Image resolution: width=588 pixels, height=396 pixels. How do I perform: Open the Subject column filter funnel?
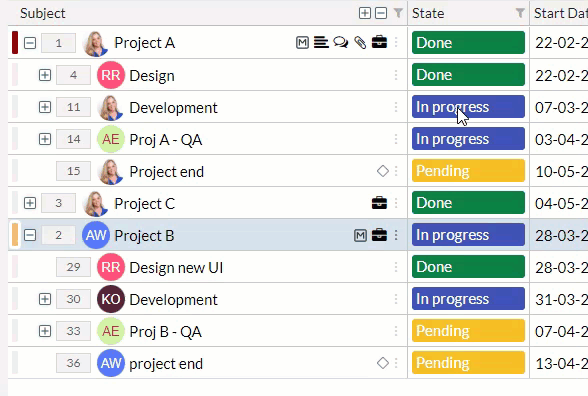click(398, 13)
